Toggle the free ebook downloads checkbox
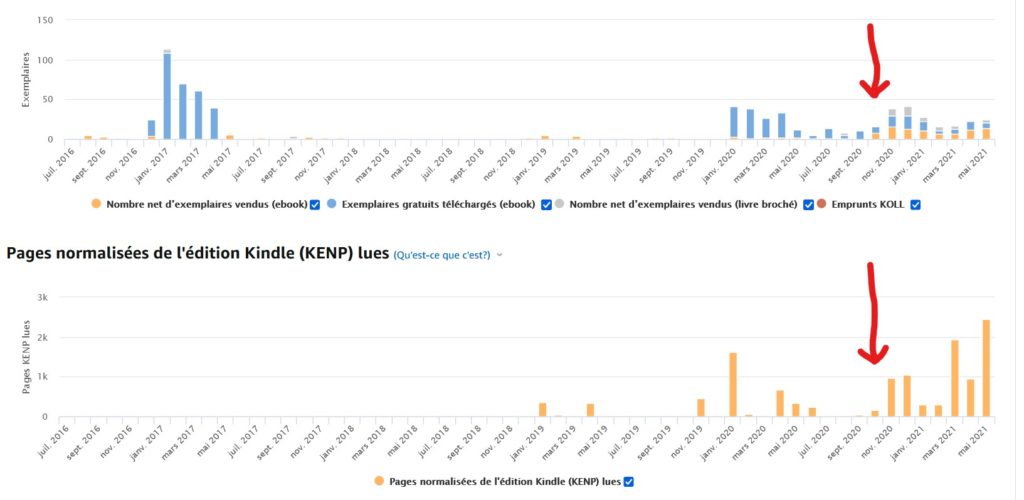Viewport: 1024px width, 500px height. (546, 205)
